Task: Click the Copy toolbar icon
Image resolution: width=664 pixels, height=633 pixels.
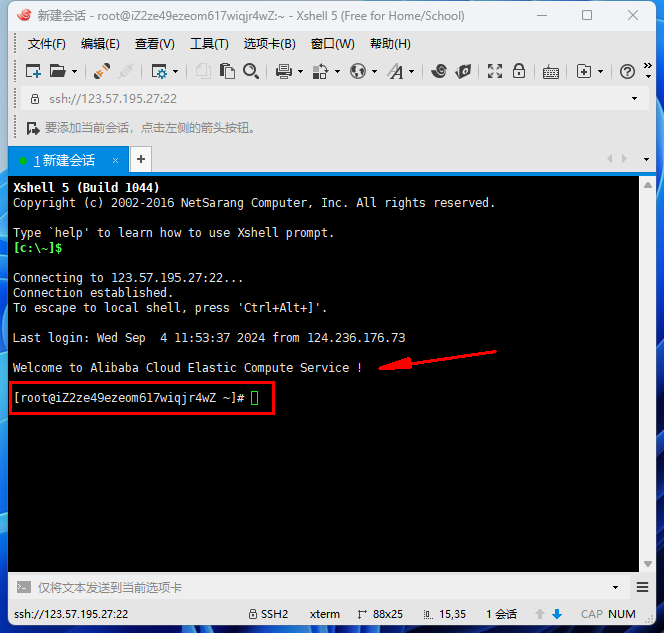Action: coord(203,71)
